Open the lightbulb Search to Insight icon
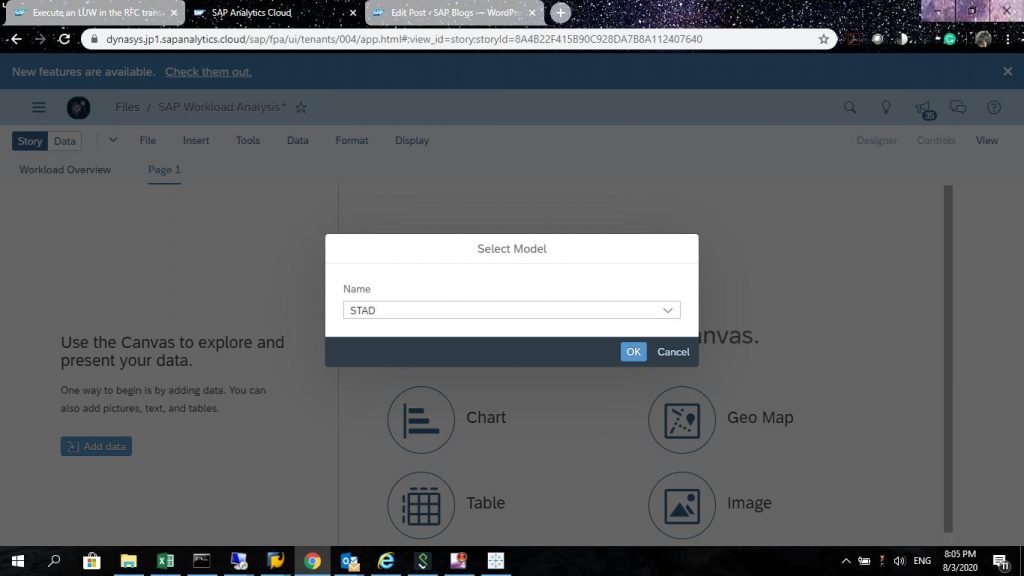Image resolution: width=1024 pixels, height=576 pixels. 886,107
